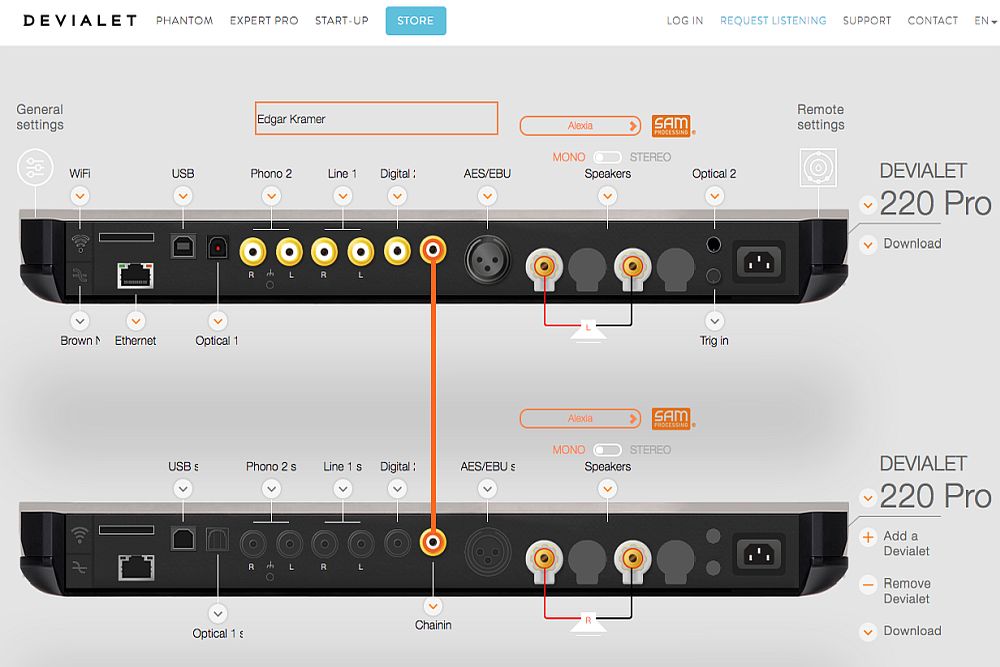
Task: Select Line 1 L jack on upper amplifier
Action: (360, 251)
